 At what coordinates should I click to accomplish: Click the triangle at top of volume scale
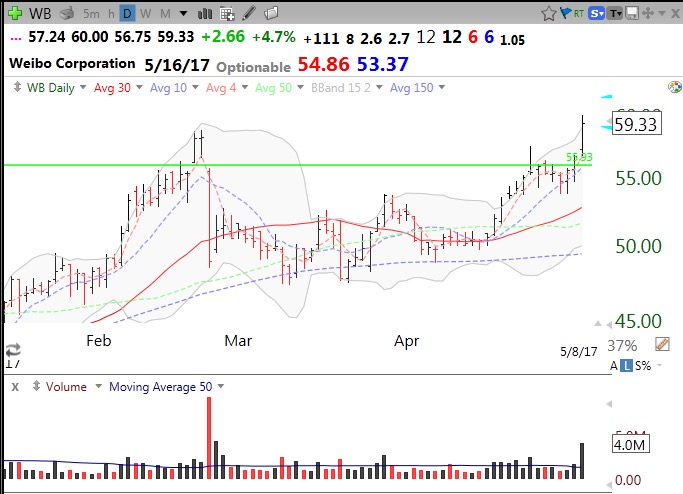(609, 404)
